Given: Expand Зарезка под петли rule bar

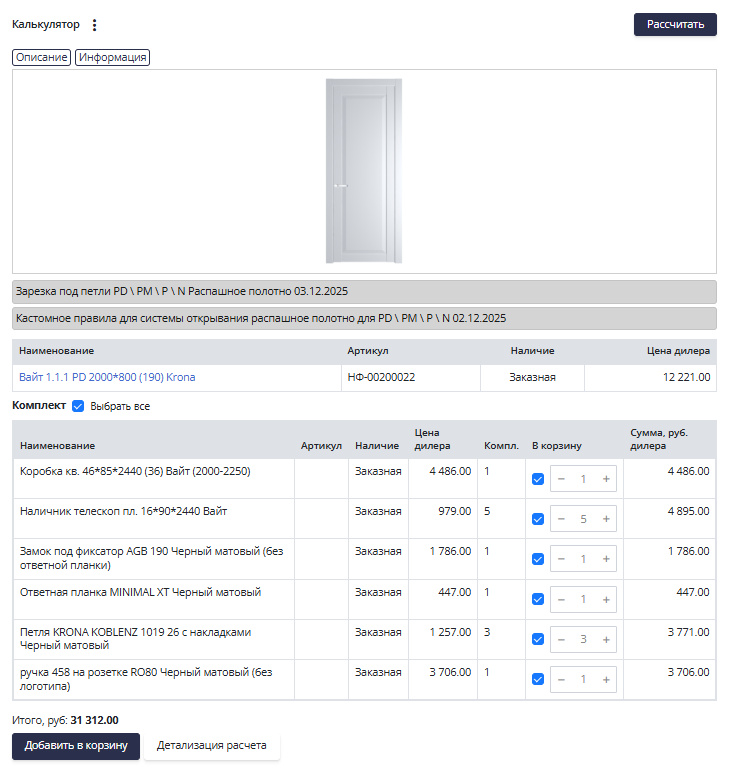Looking at the screenshot, I should pos(364,291).
